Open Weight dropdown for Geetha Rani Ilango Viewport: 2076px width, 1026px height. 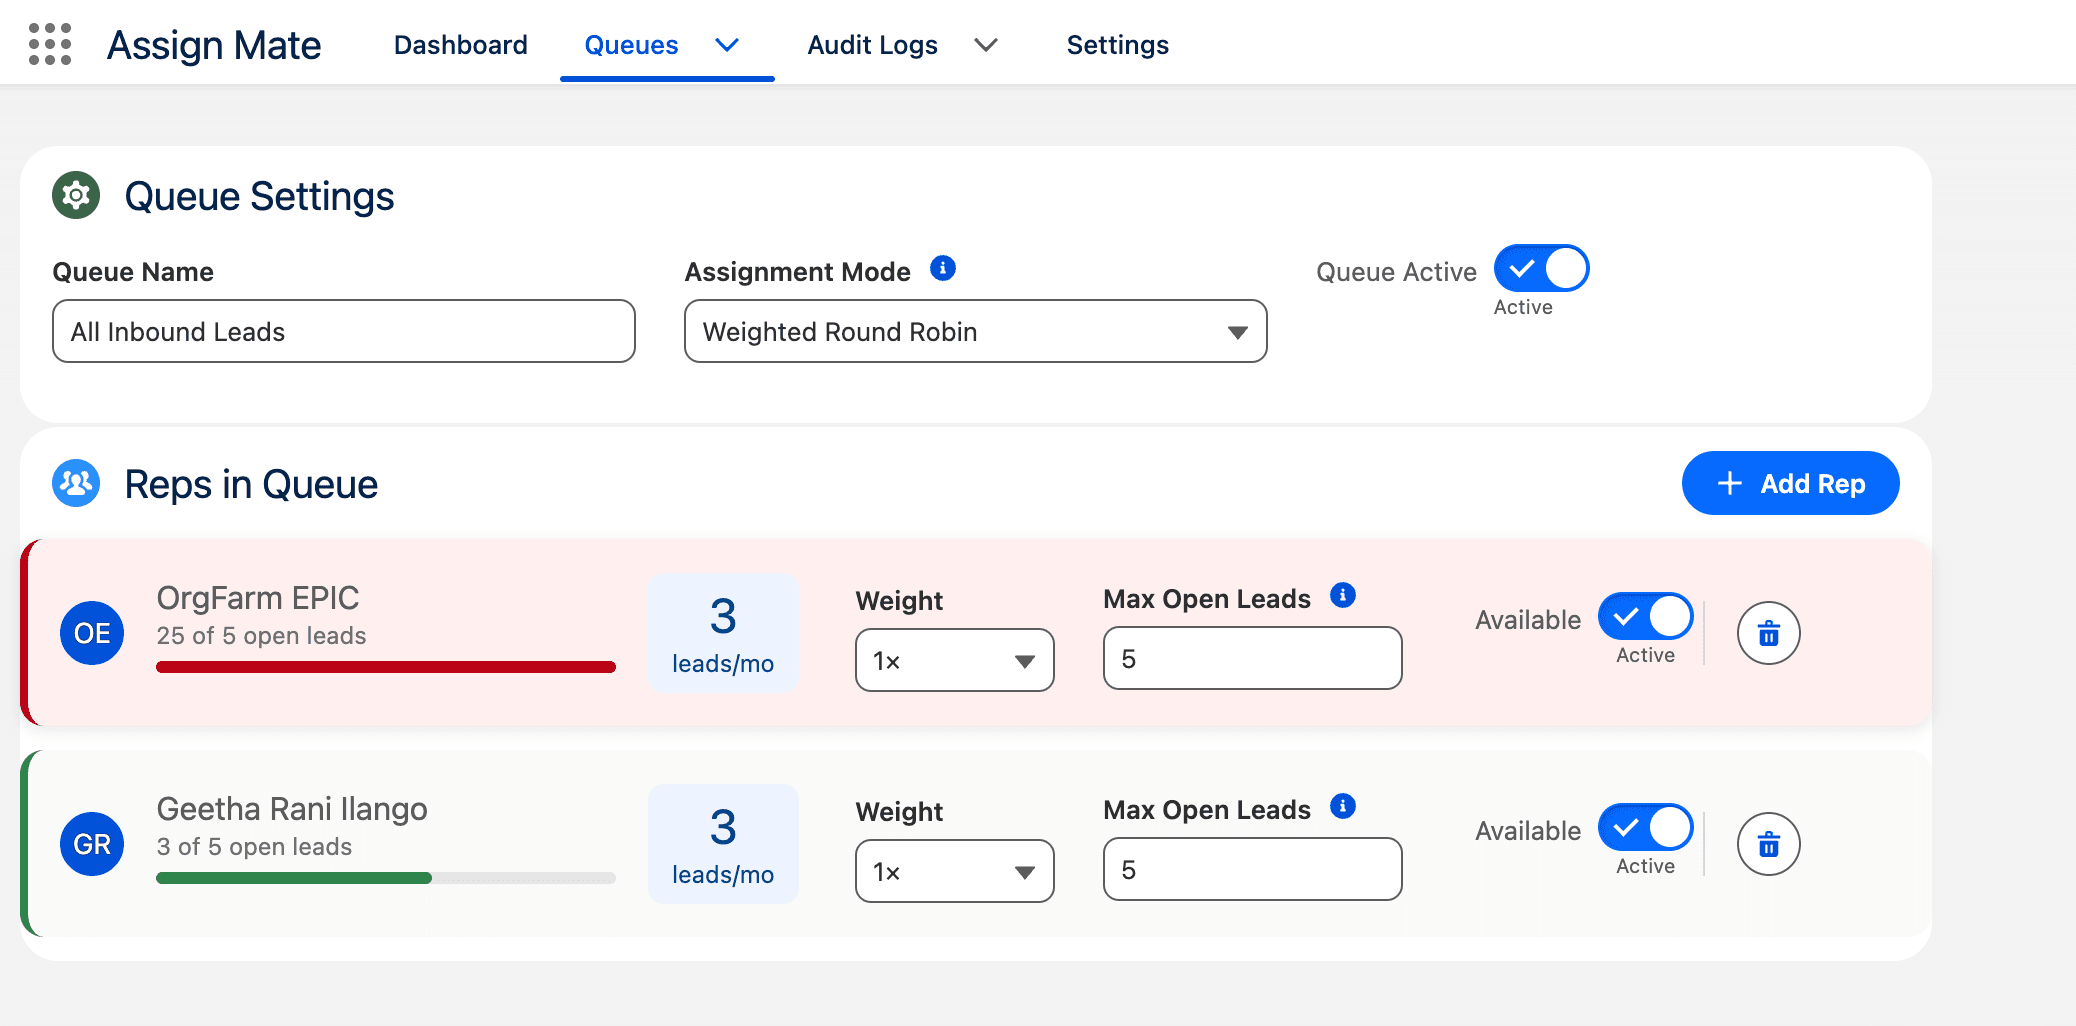click(x=955, y=871)
